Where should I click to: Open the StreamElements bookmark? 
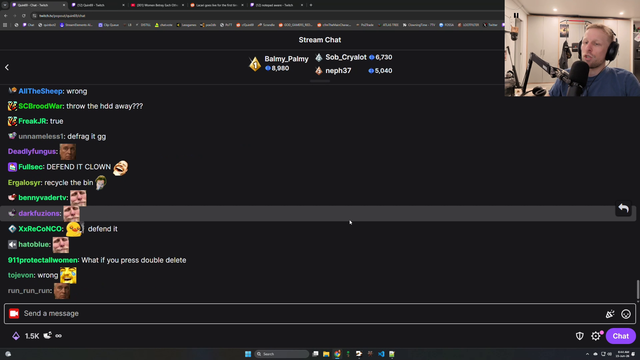point(76,25)
